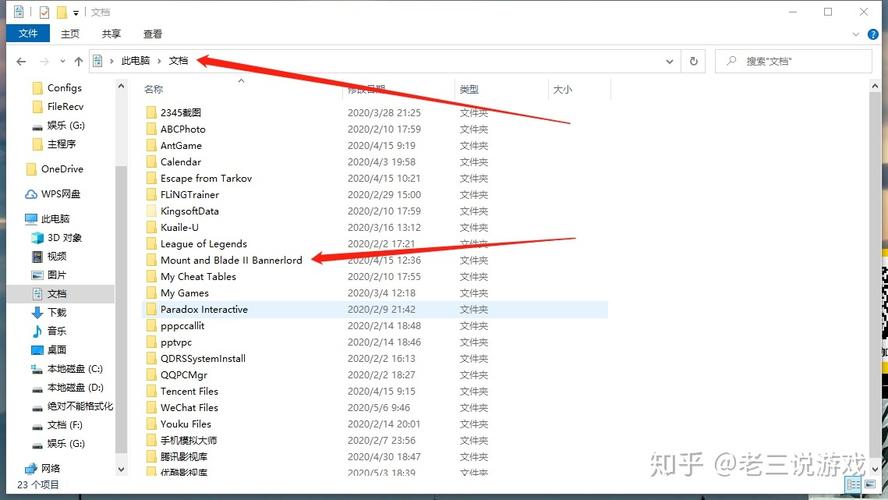Expand the ribbon with the chevron arrow
Image resolution: width=888 pixels, height=500 pixels.
(x=856, y=33)
